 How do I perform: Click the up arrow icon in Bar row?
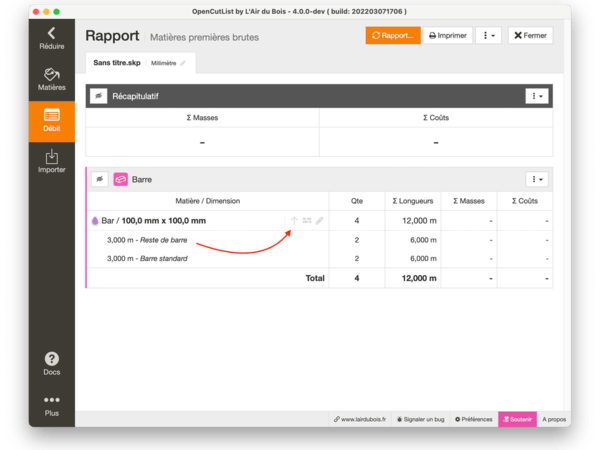point(294,221)
